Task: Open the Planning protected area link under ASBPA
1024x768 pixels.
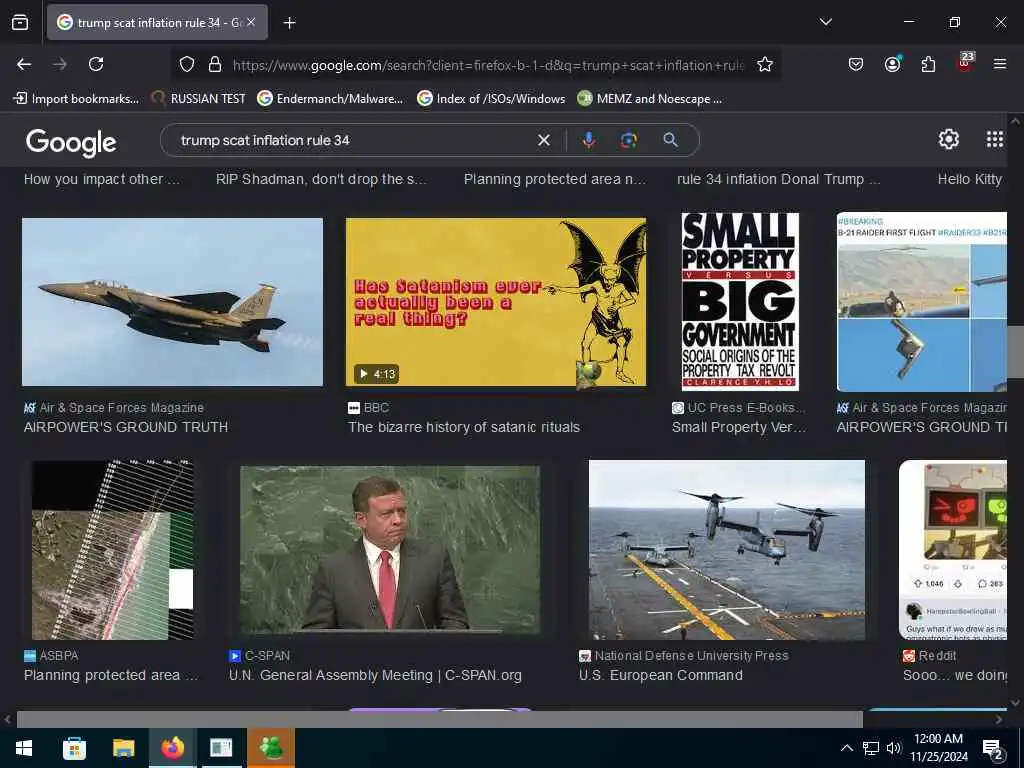Action: 111,675
